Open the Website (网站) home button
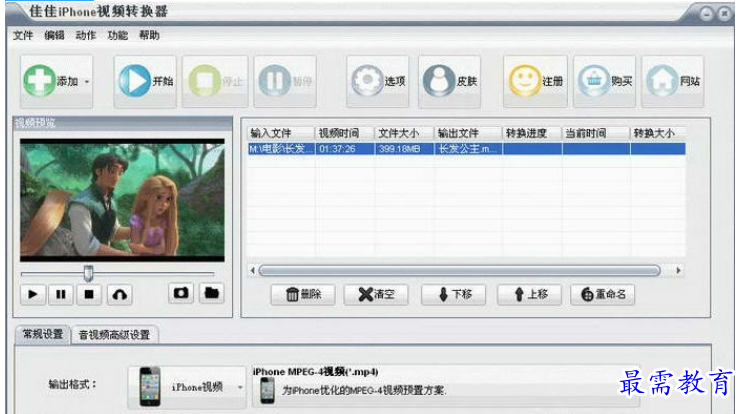The width and height of the screenshot is (741, 414). pyautogui.click(x=672, y=81)
